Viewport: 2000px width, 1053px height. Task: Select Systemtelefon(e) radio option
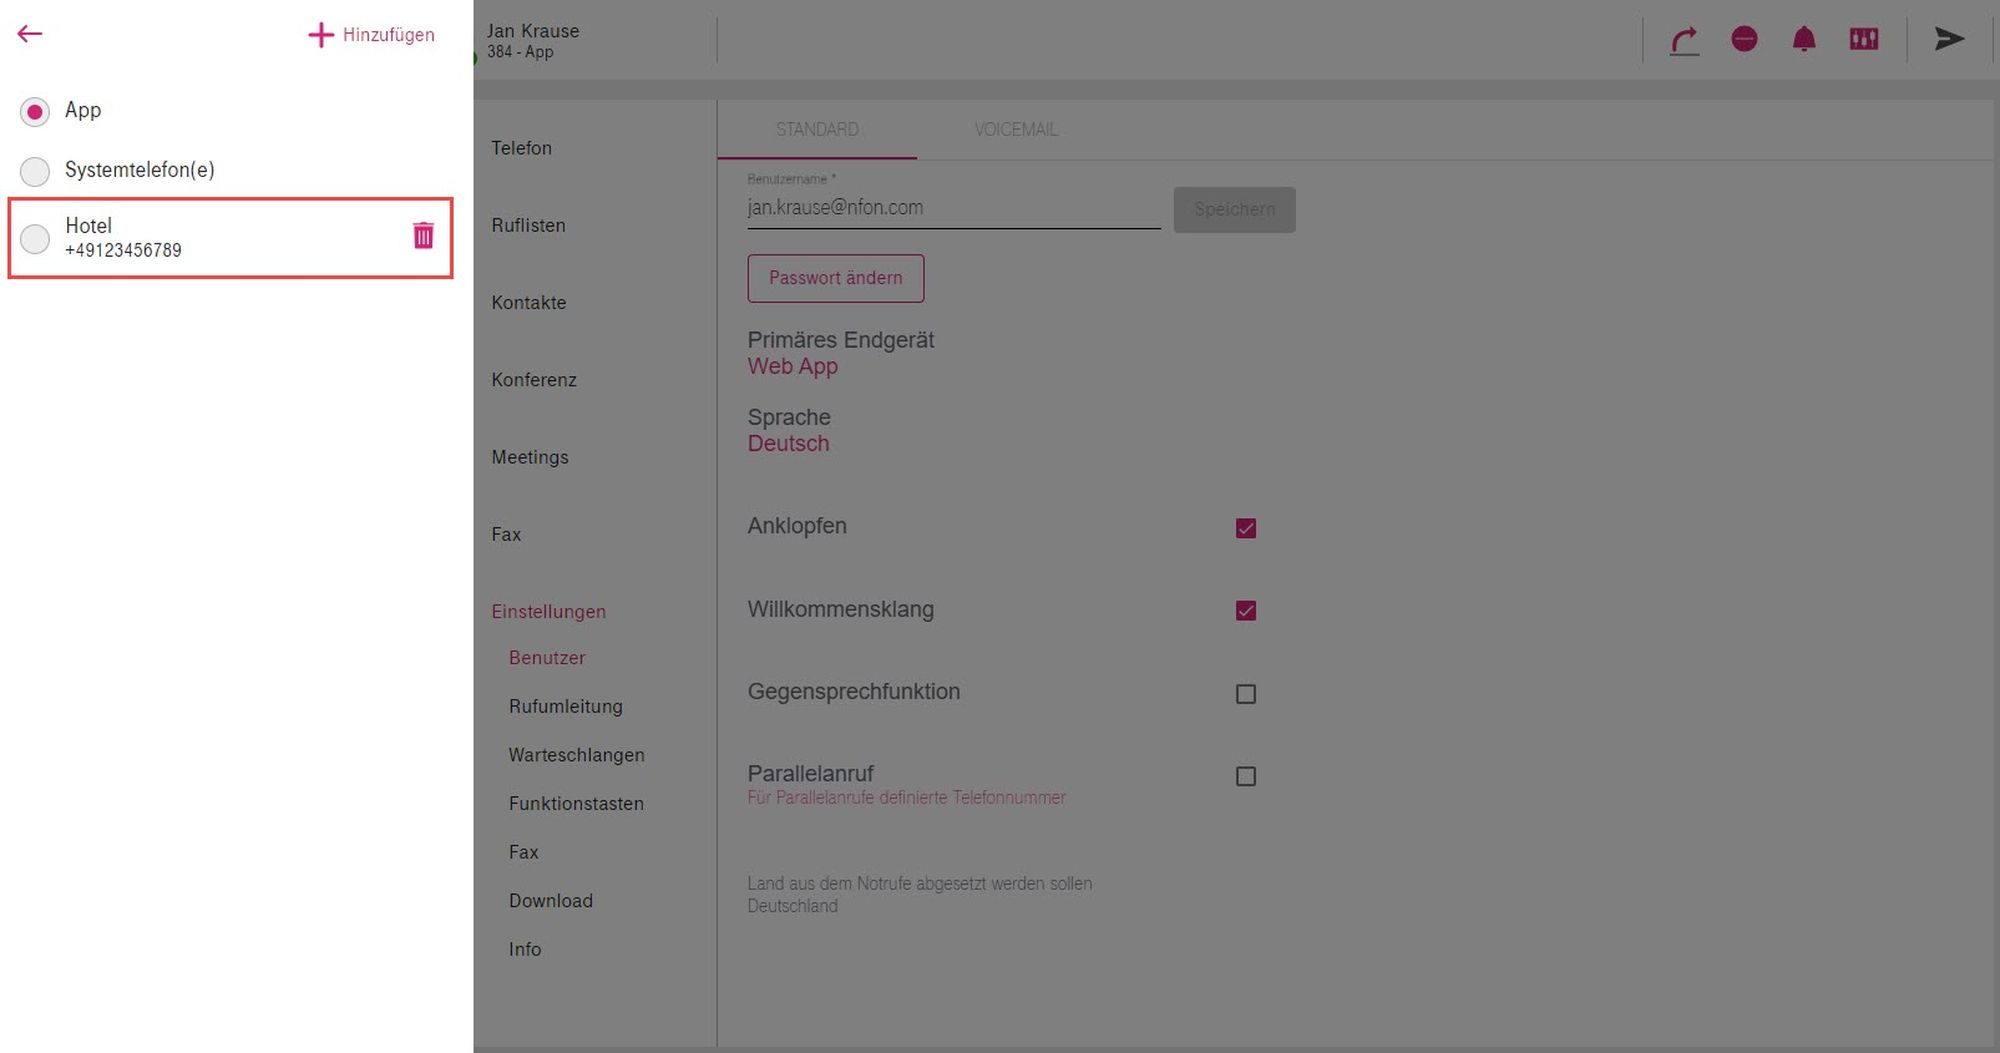35,171
